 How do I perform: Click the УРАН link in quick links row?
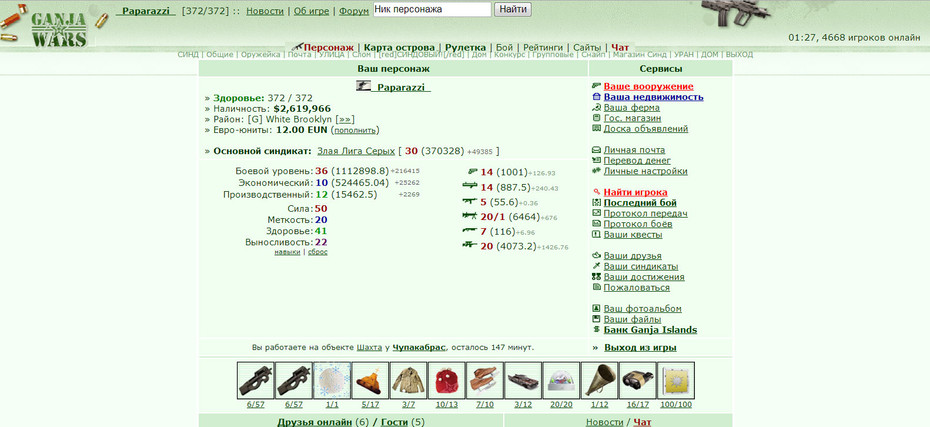685,55
